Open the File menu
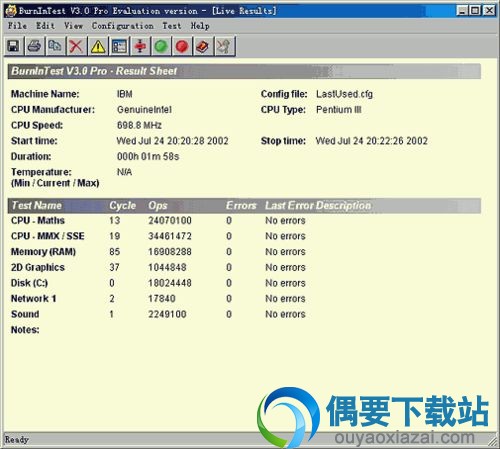 pos(17,26)
